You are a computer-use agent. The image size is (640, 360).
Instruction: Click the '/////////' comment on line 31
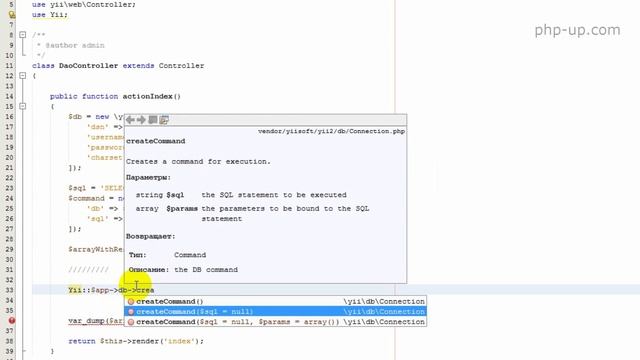[89, 270]
